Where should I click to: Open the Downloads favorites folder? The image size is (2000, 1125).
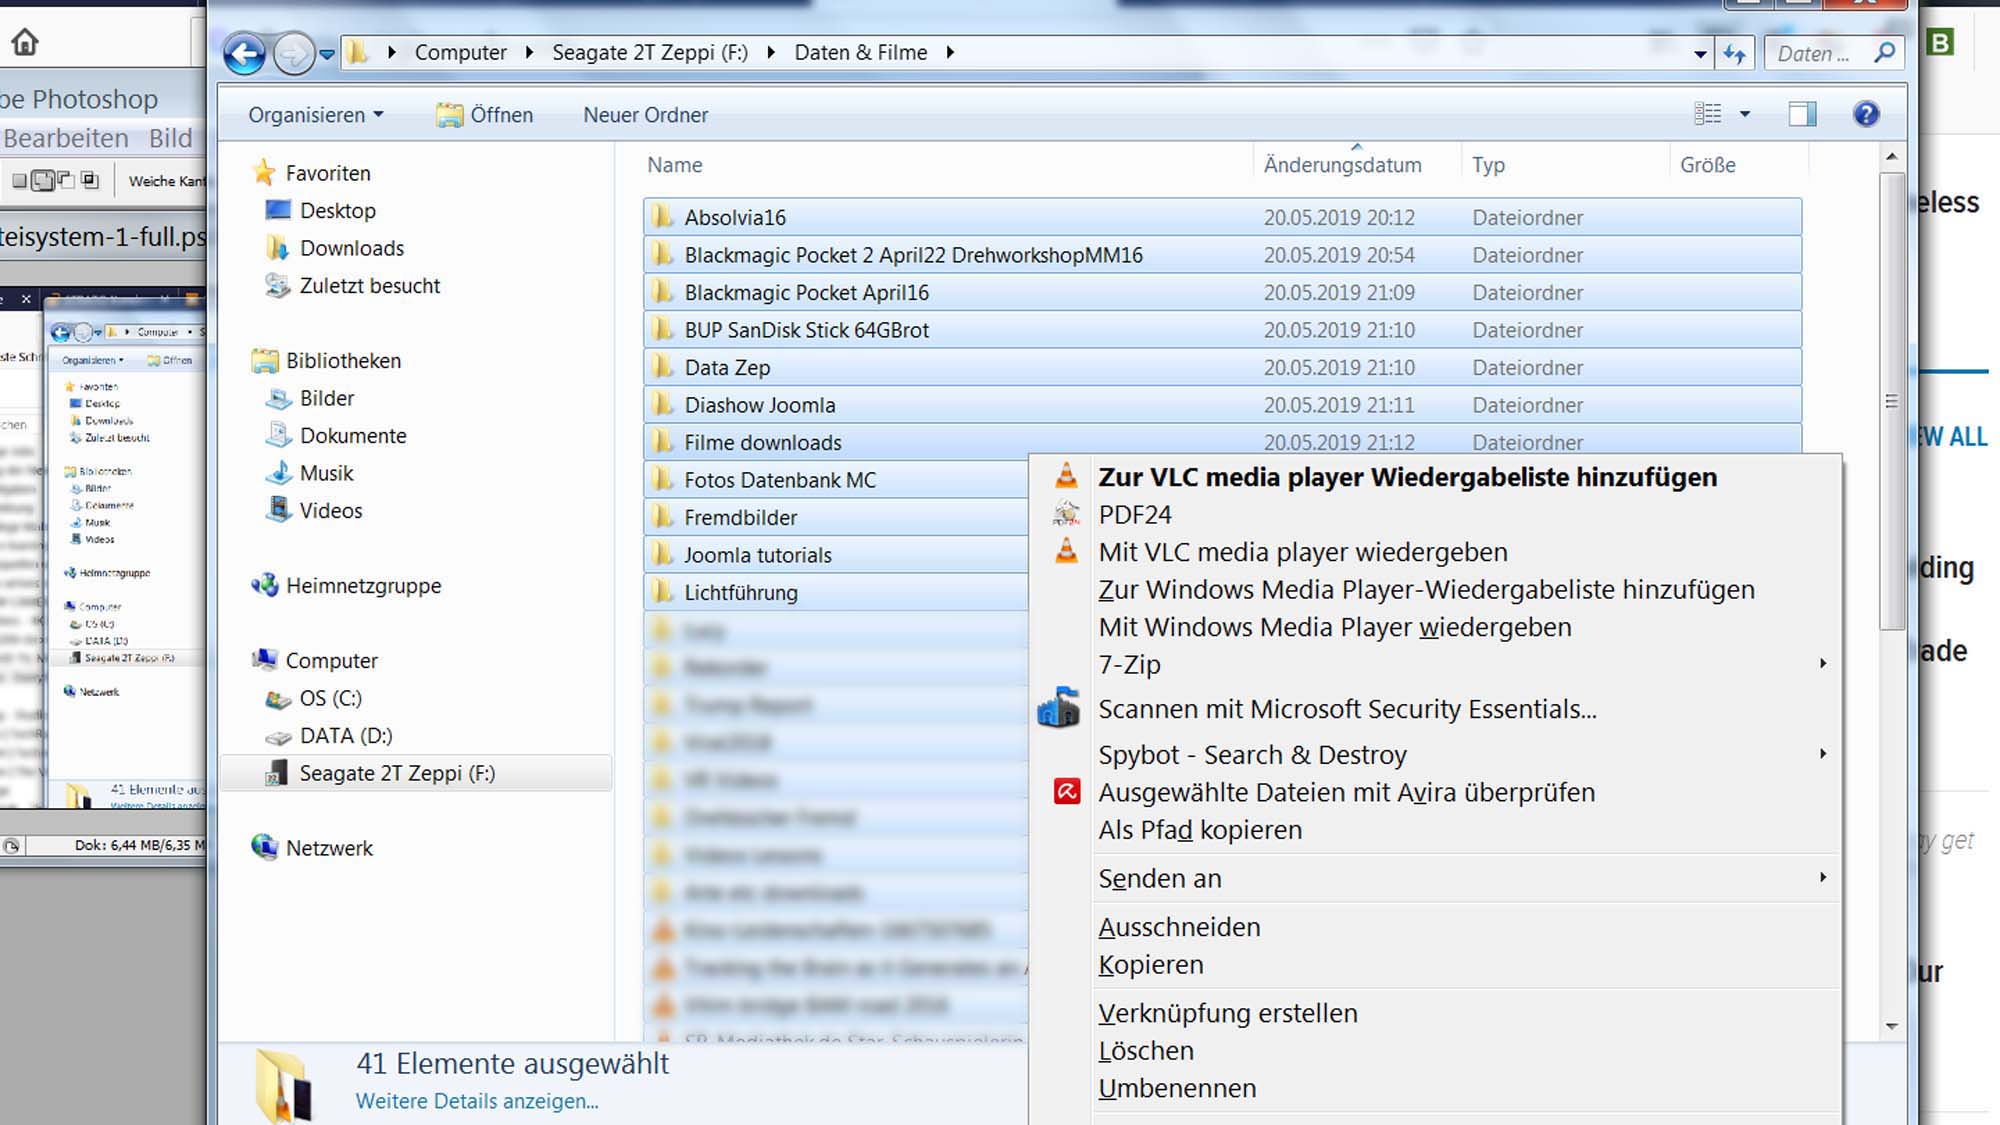tap(351, 248)
